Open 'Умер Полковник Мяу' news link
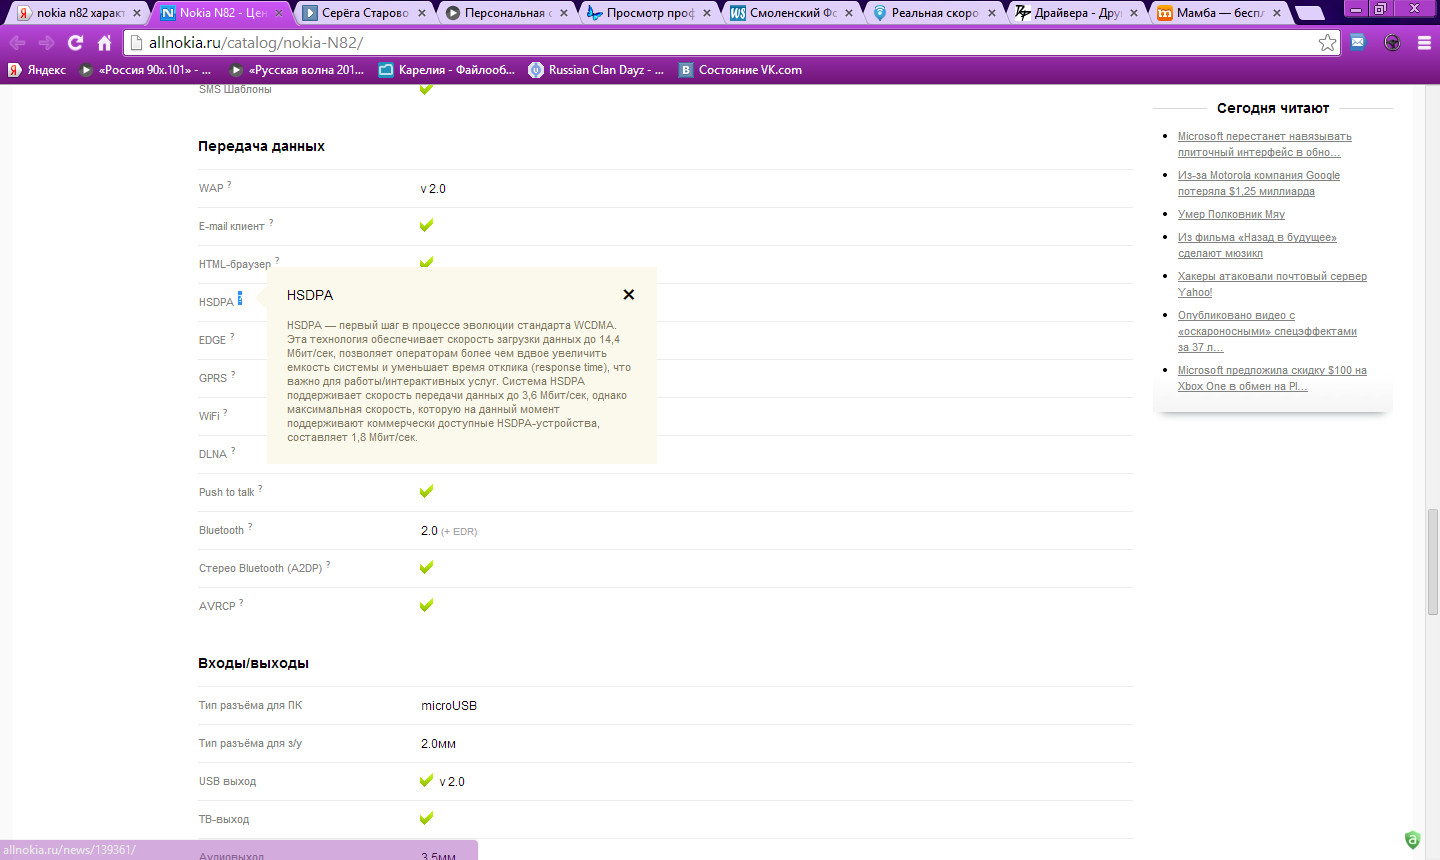Image resolution: width=1440 pixels, height=860 pixels. (1231, 214)
